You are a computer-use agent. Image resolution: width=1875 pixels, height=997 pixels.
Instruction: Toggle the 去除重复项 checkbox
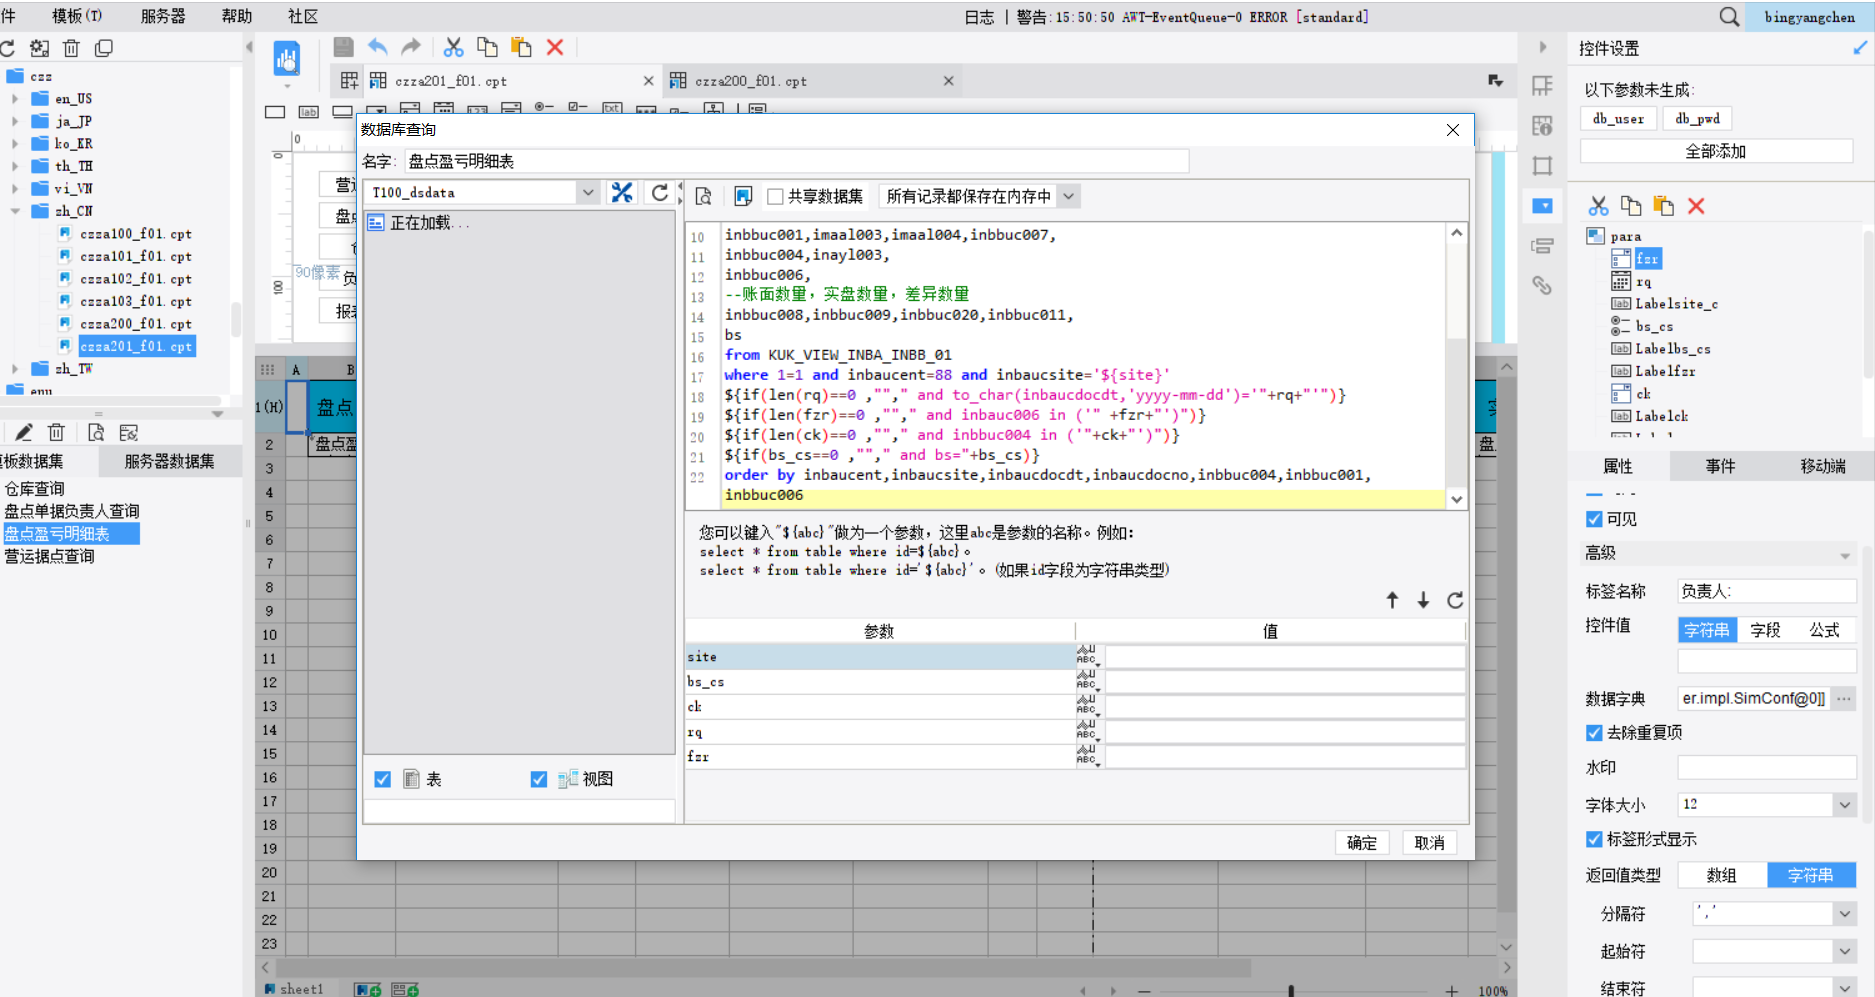[1594, 733]
